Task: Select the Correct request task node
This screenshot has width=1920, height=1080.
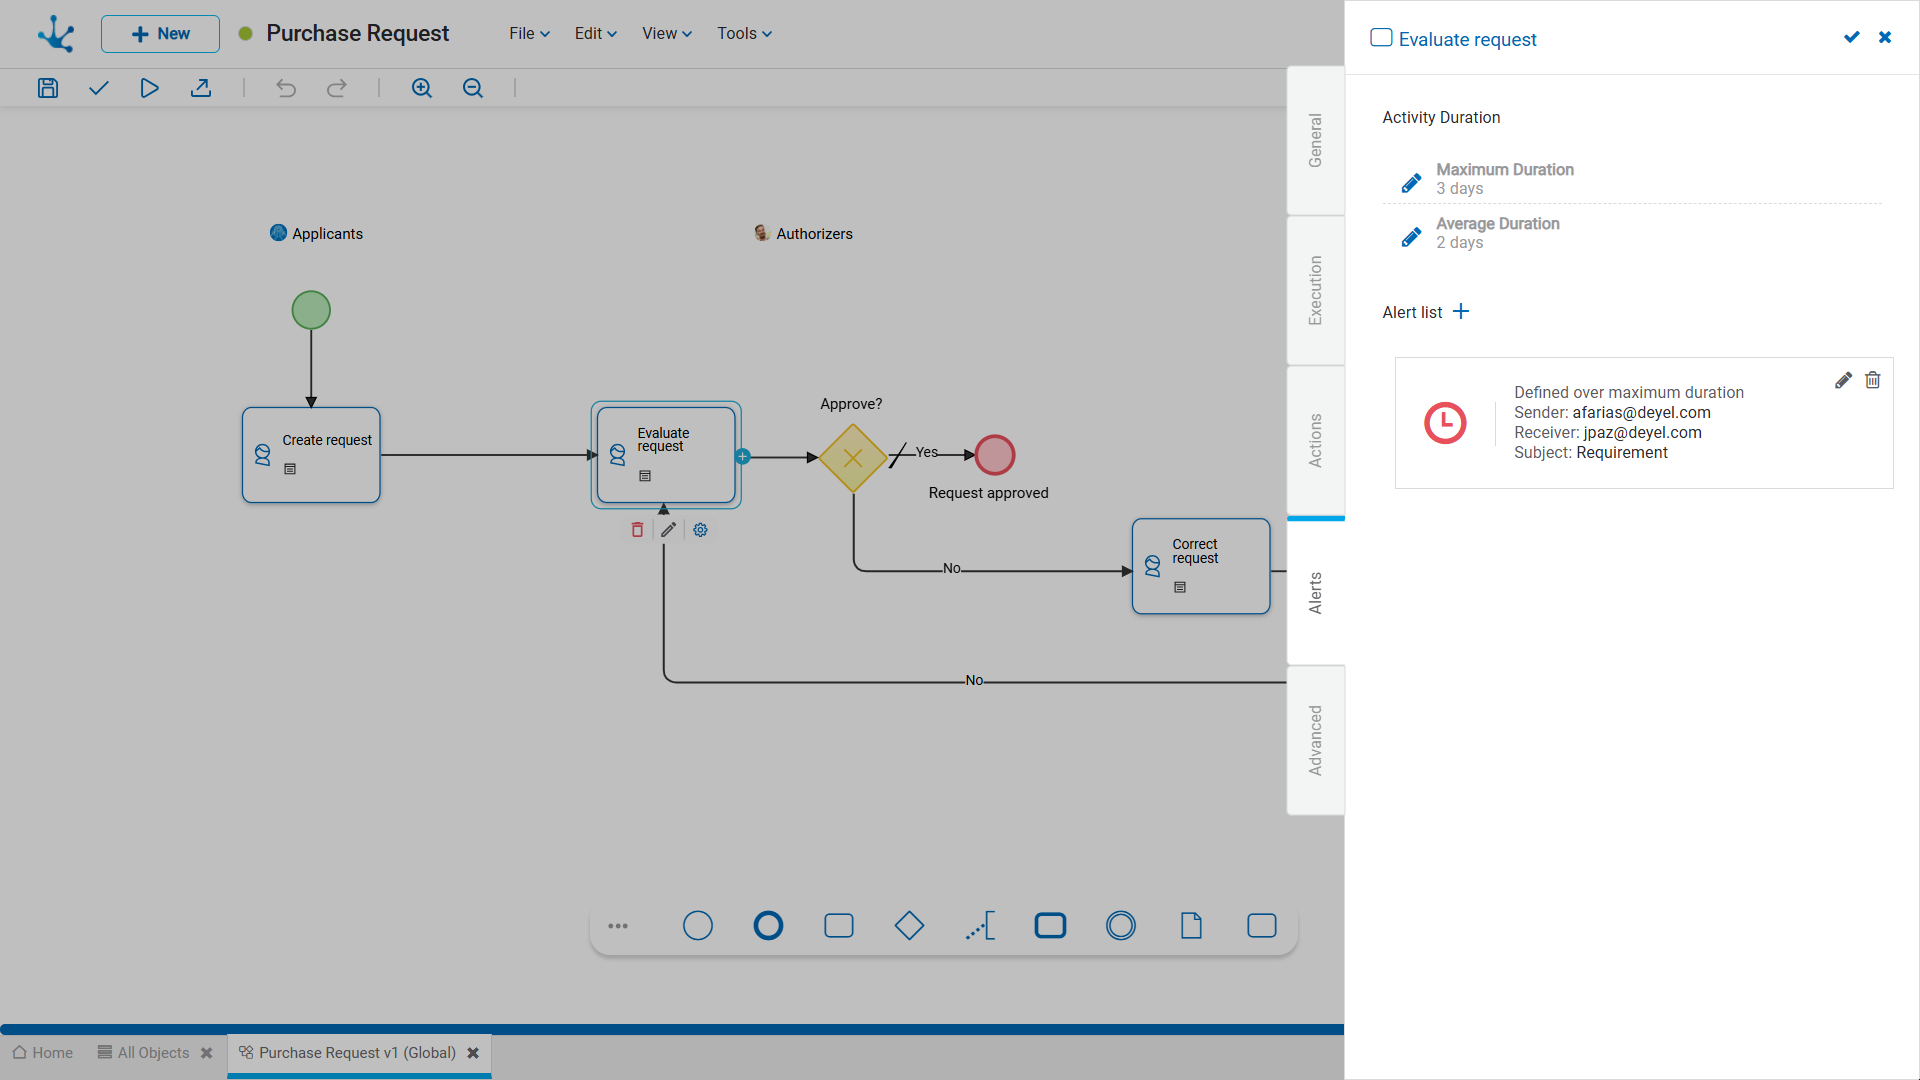Action: 1201,566
